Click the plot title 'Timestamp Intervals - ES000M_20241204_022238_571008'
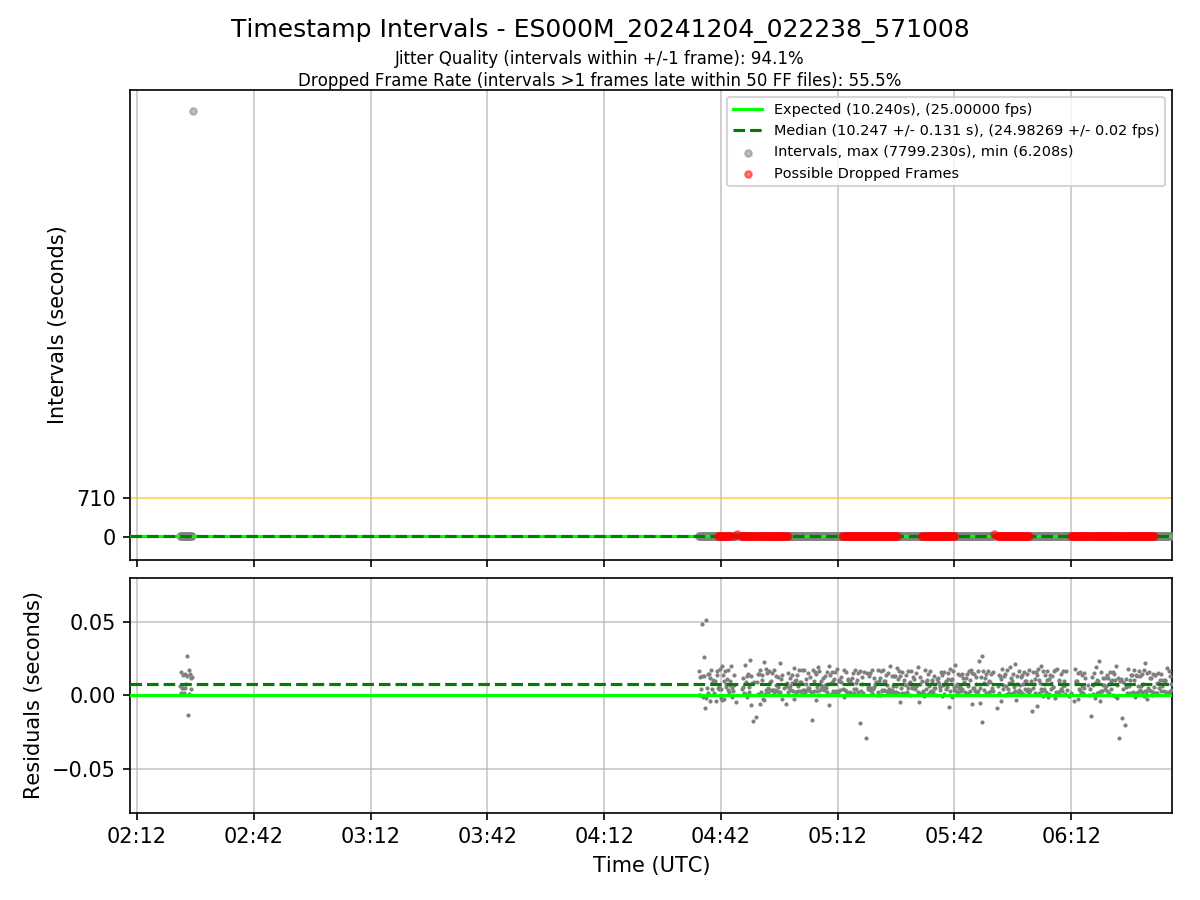 click(600, 29)
